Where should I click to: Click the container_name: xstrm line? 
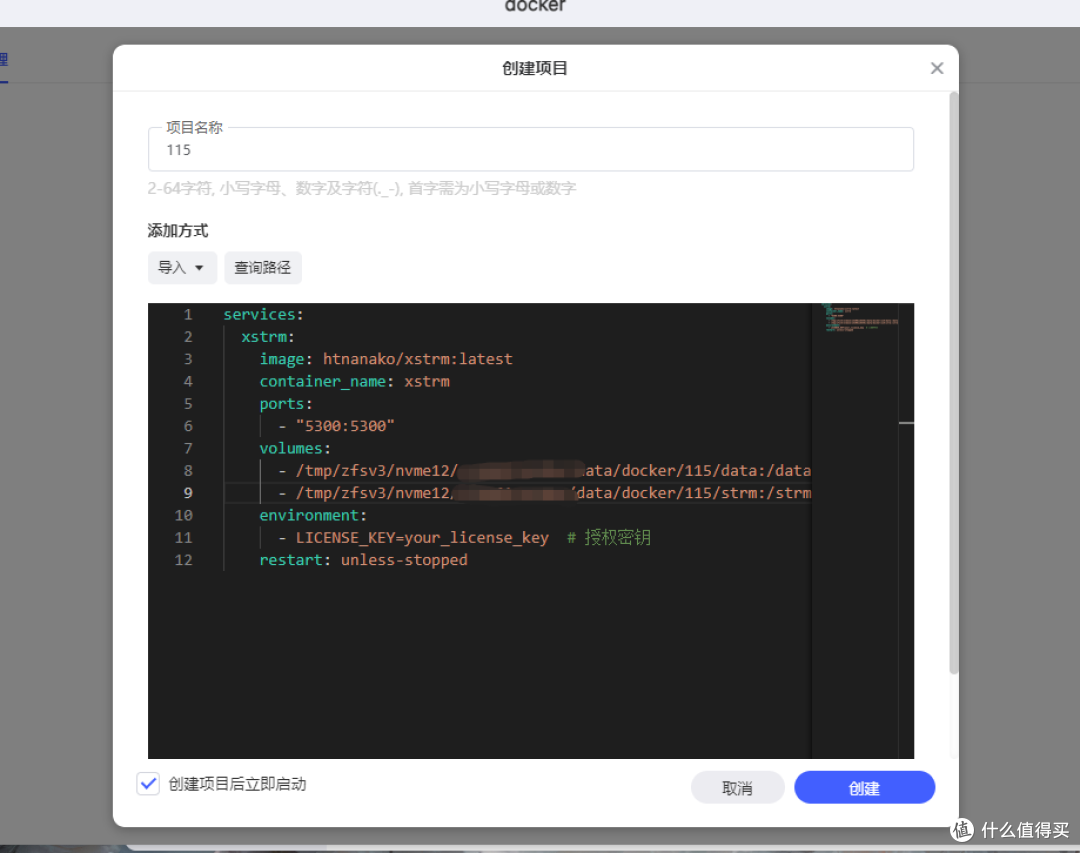click(x=354, y=381)
